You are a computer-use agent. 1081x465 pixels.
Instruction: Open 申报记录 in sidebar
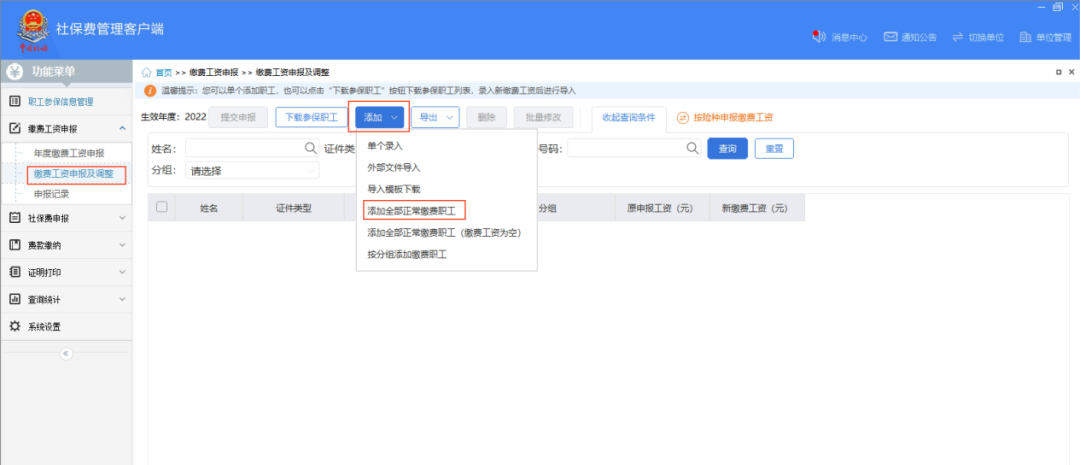point(51,195)
